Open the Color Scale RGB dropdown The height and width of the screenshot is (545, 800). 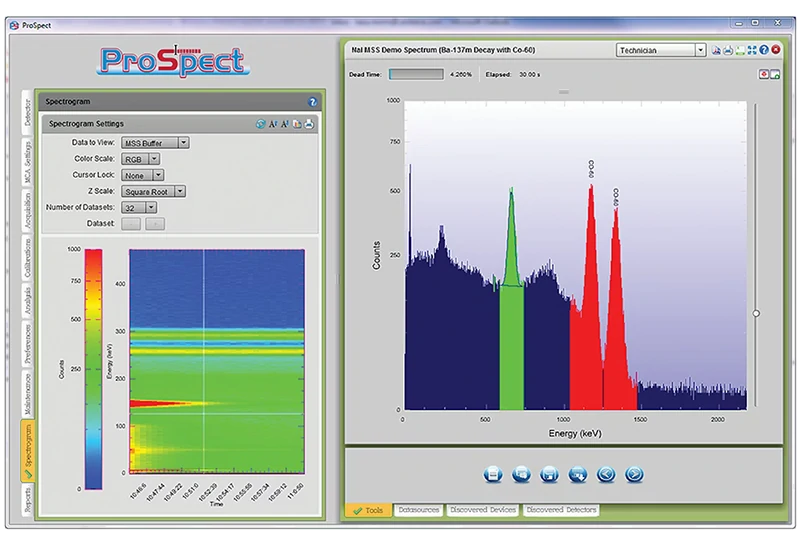(x=140, y=159)
